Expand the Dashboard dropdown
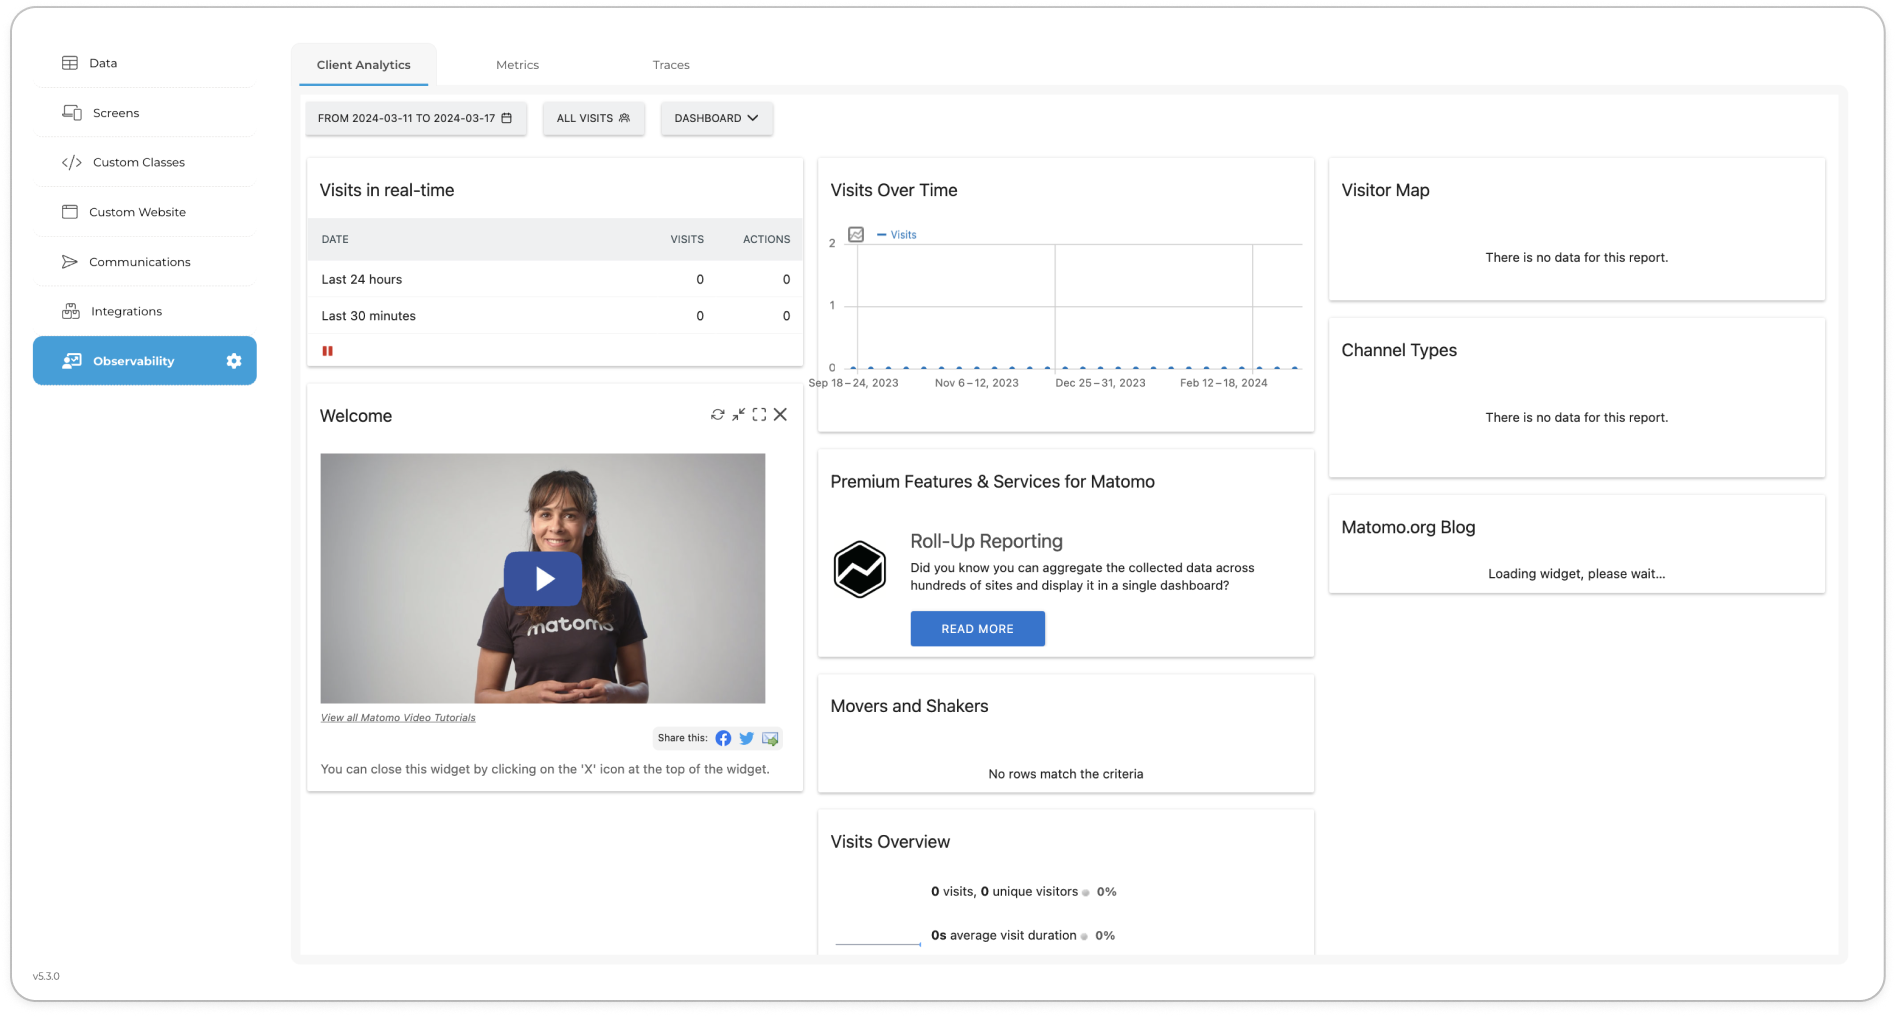Image resolution: width=1896 pixels, height=1016 pixels. pyautogui.click(x=717, y=118)
